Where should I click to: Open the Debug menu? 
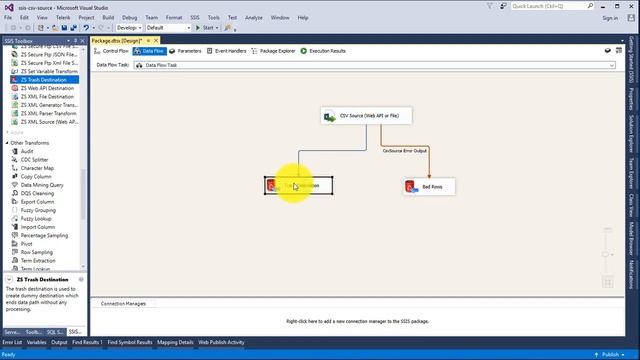coord(129,18)
